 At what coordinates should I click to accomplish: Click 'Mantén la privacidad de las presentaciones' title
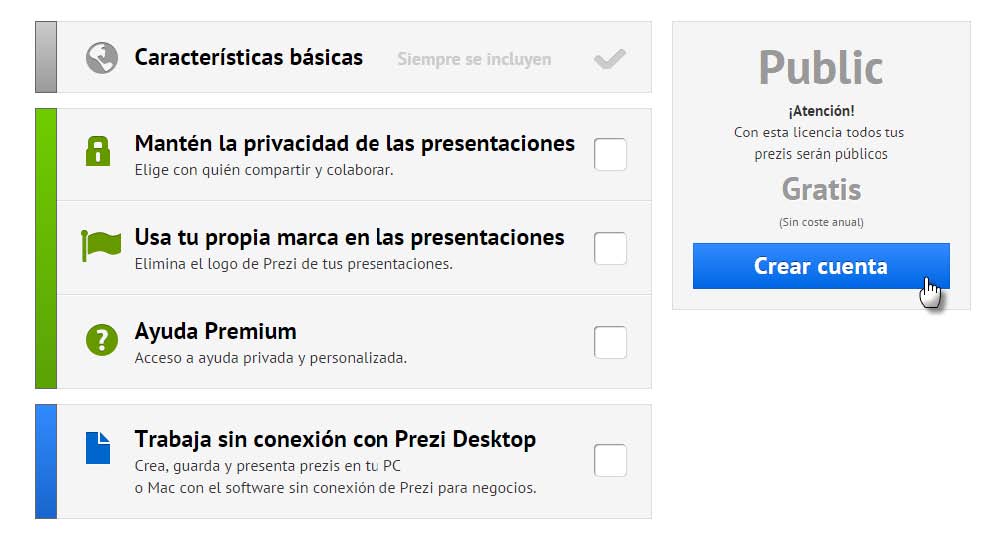(354, 143)
